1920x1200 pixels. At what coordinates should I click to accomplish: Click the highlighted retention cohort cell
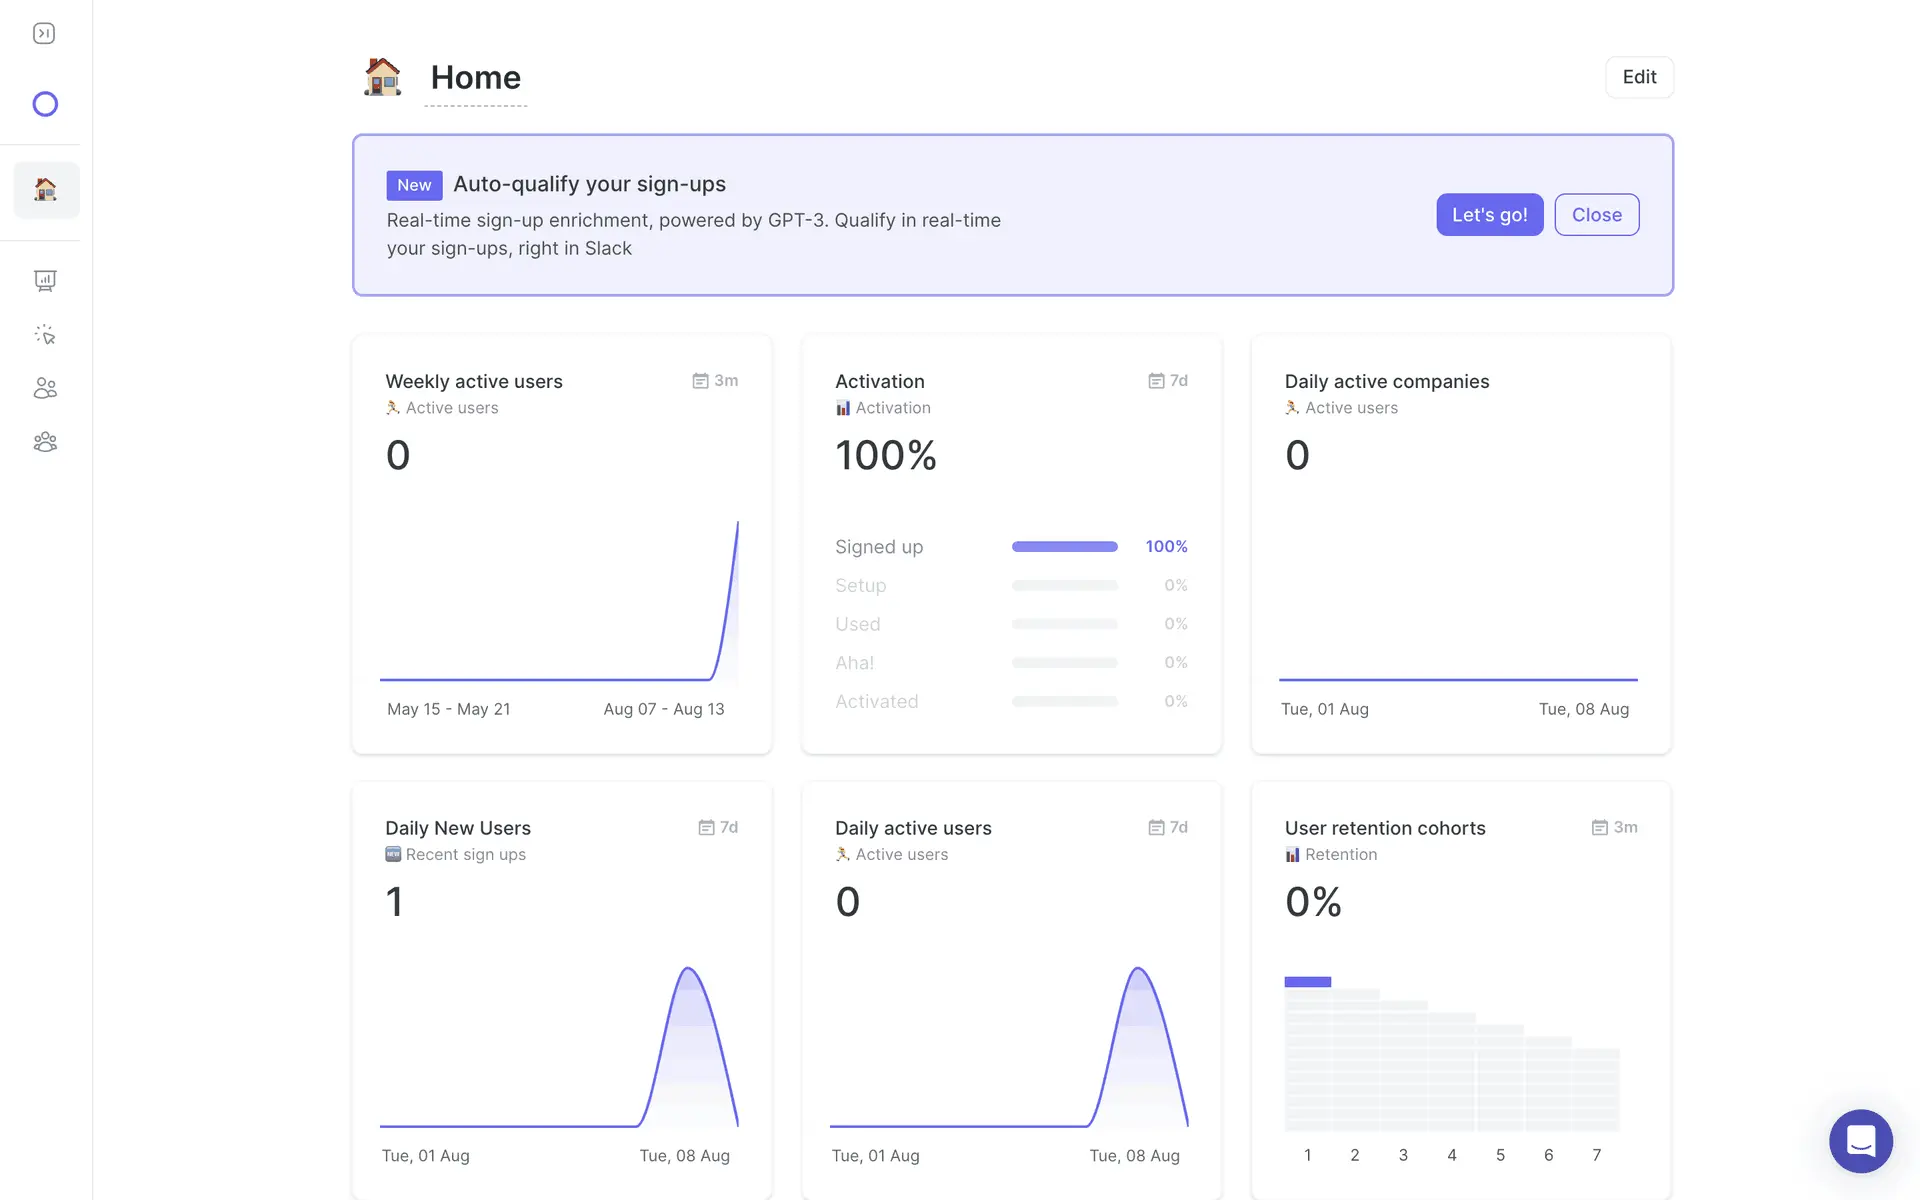(x=1307, y=982)
